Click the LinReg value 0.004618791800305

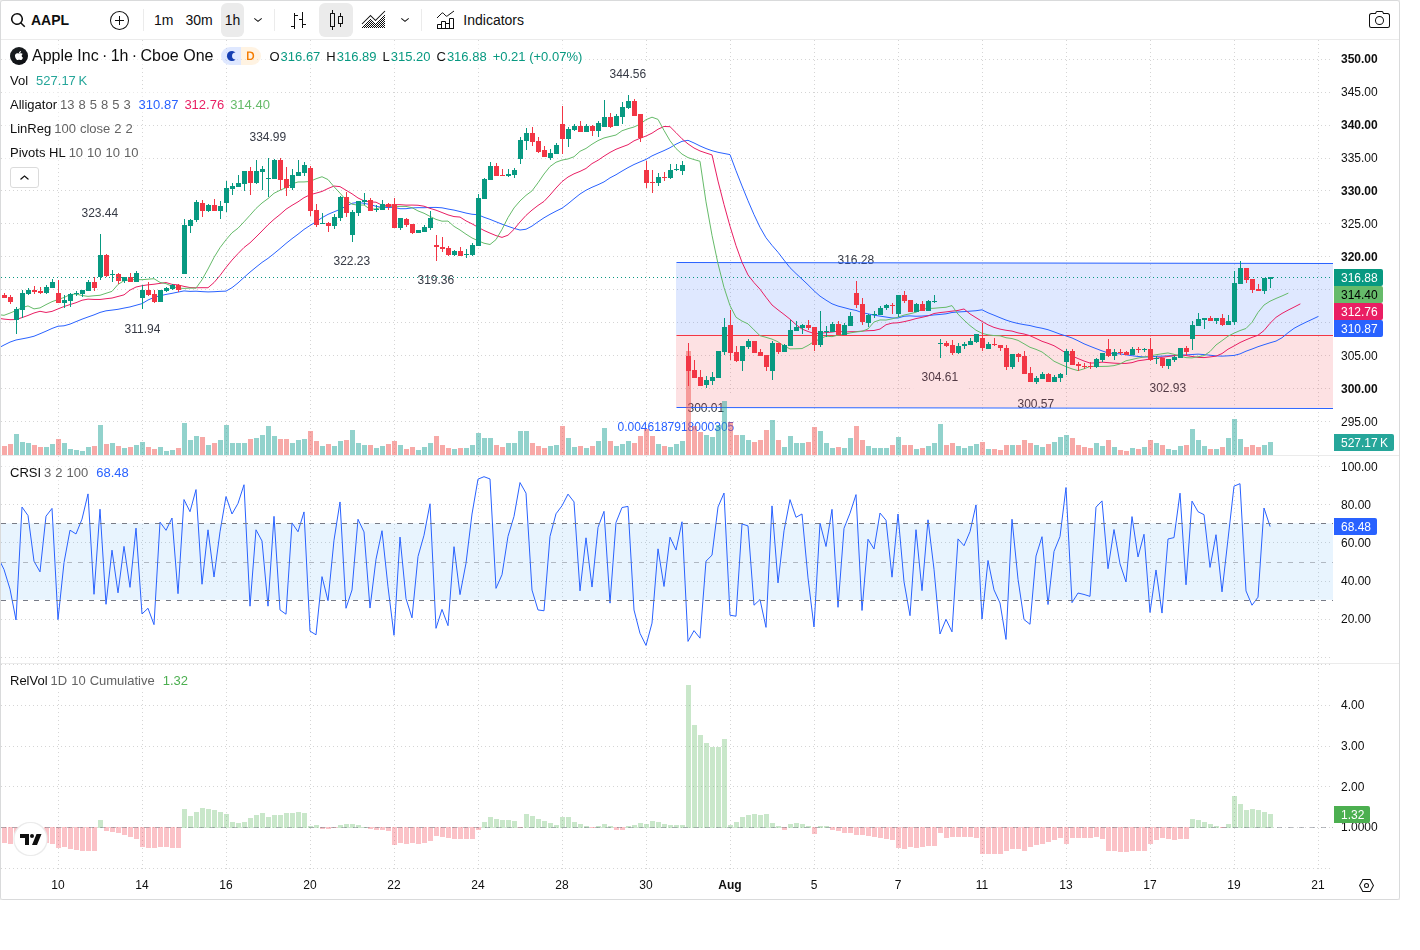[x=676, y=427]
